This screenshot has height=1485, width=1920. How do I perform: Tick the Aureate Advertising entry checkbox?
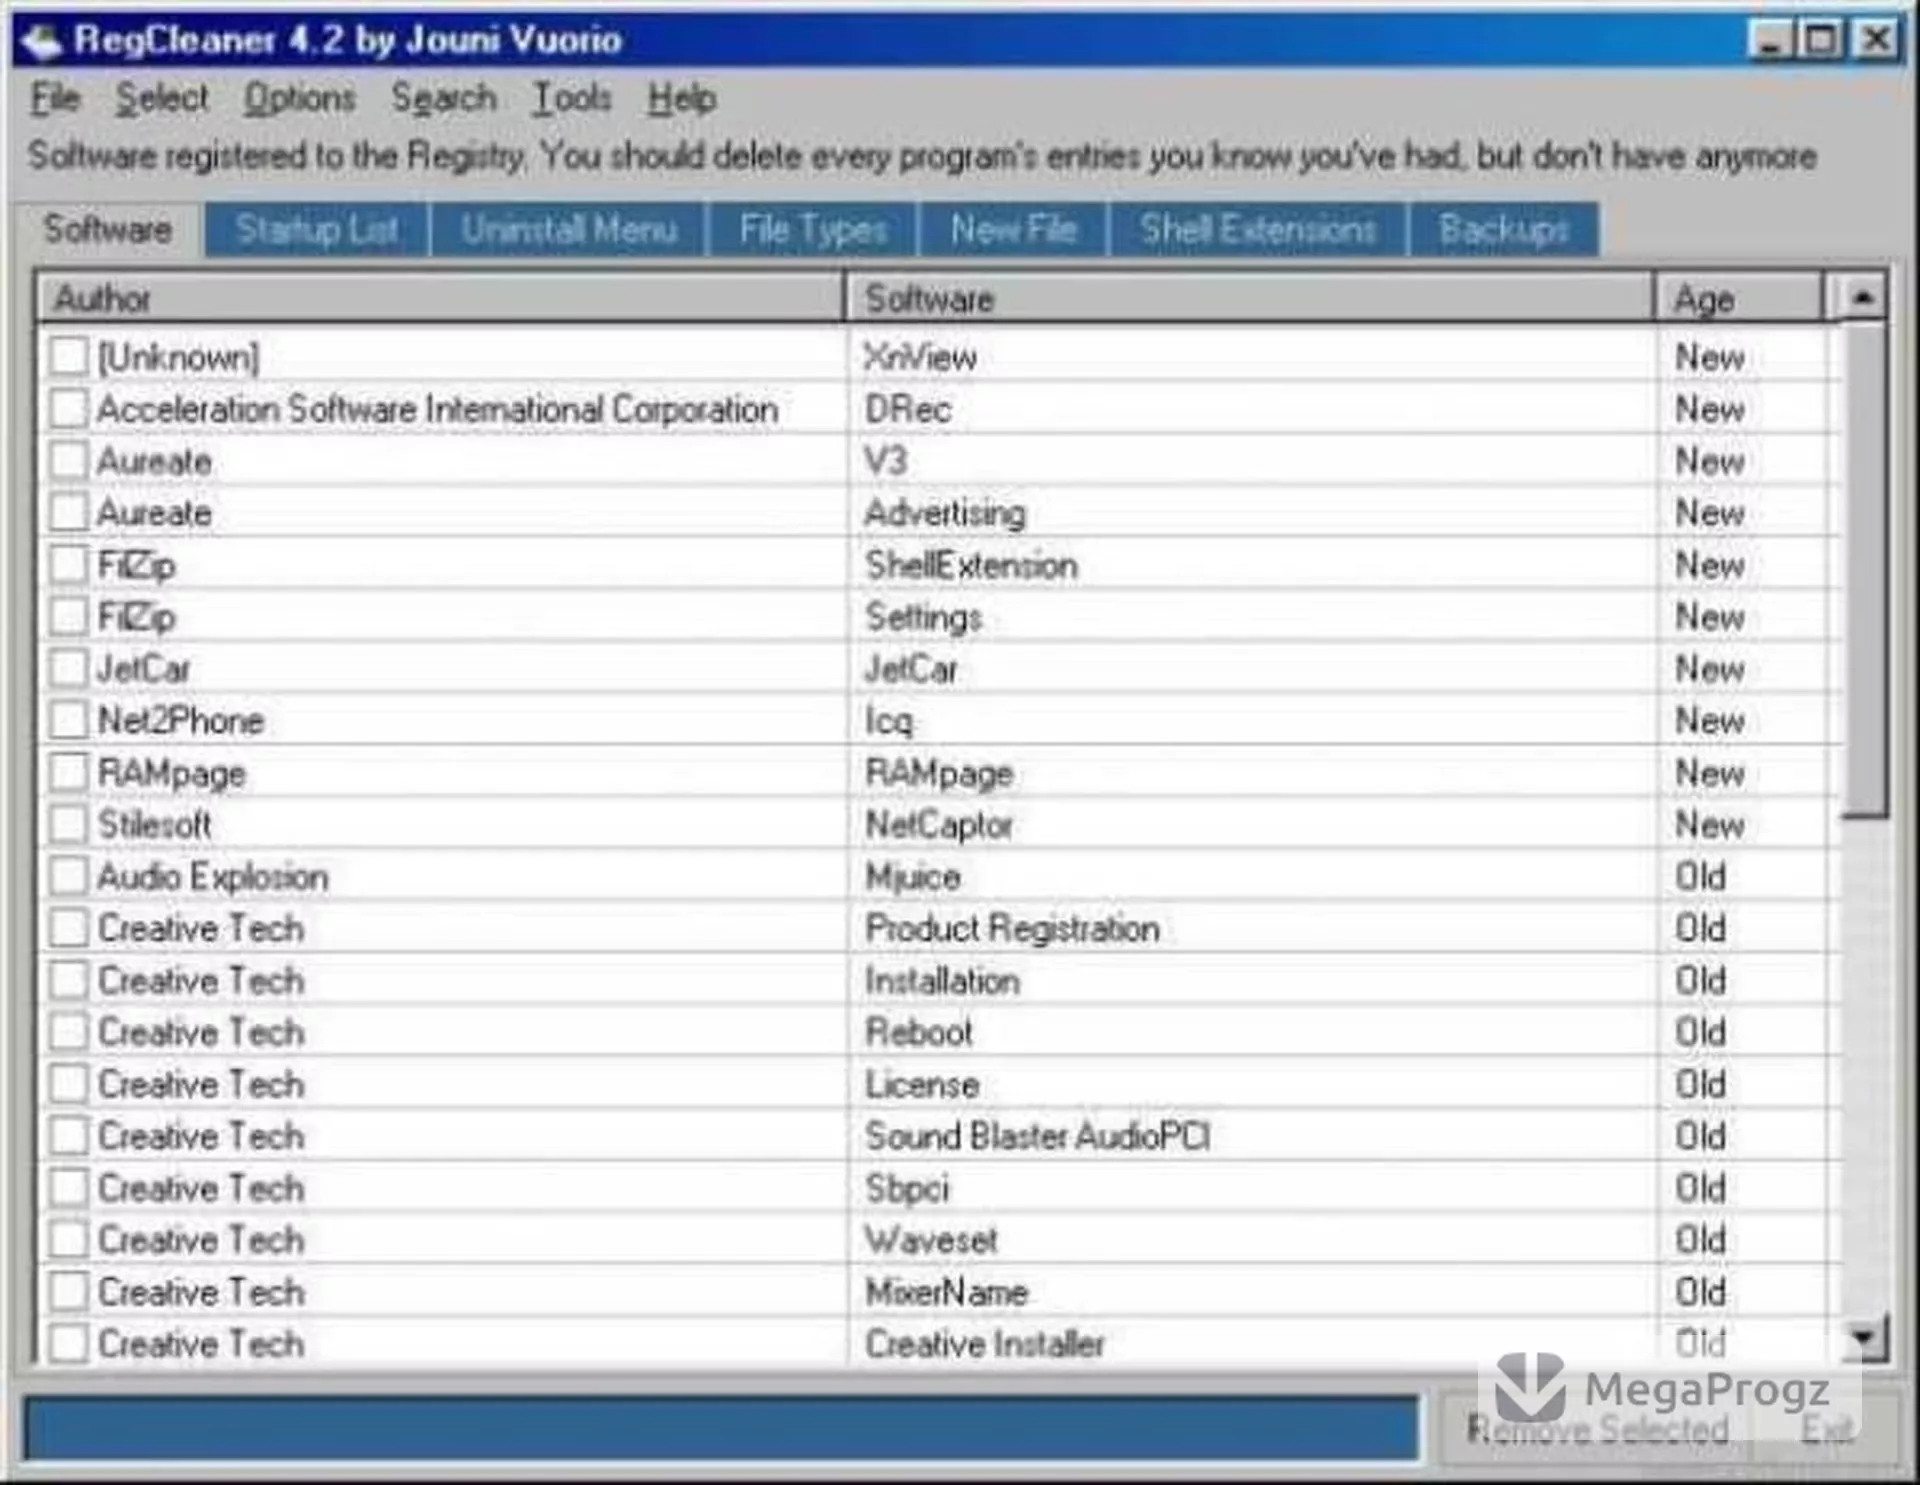click(x=68, y=512)
